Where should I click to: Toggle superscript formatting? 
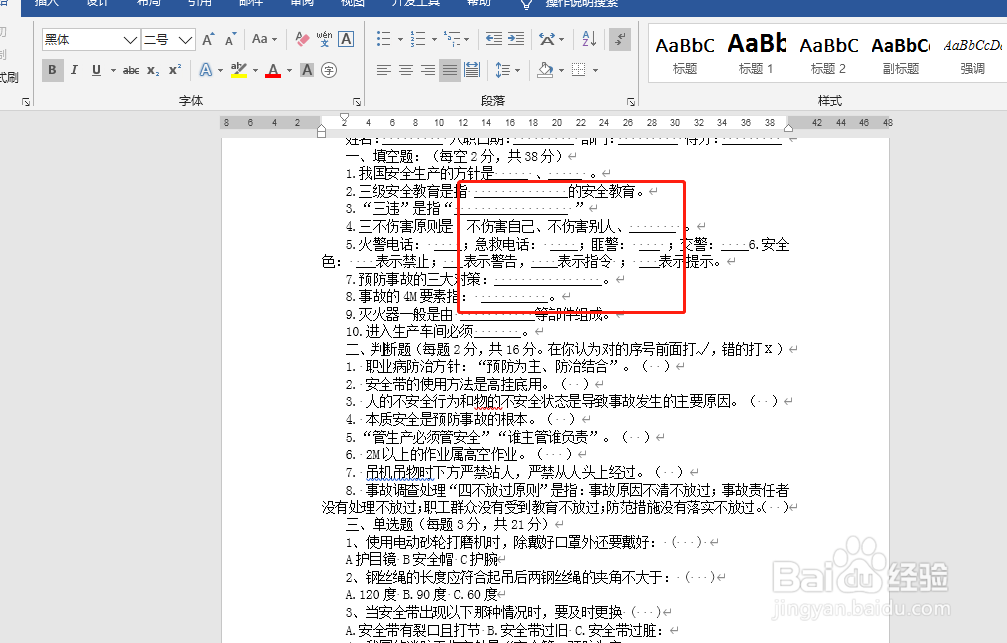[x=175, y=70]
